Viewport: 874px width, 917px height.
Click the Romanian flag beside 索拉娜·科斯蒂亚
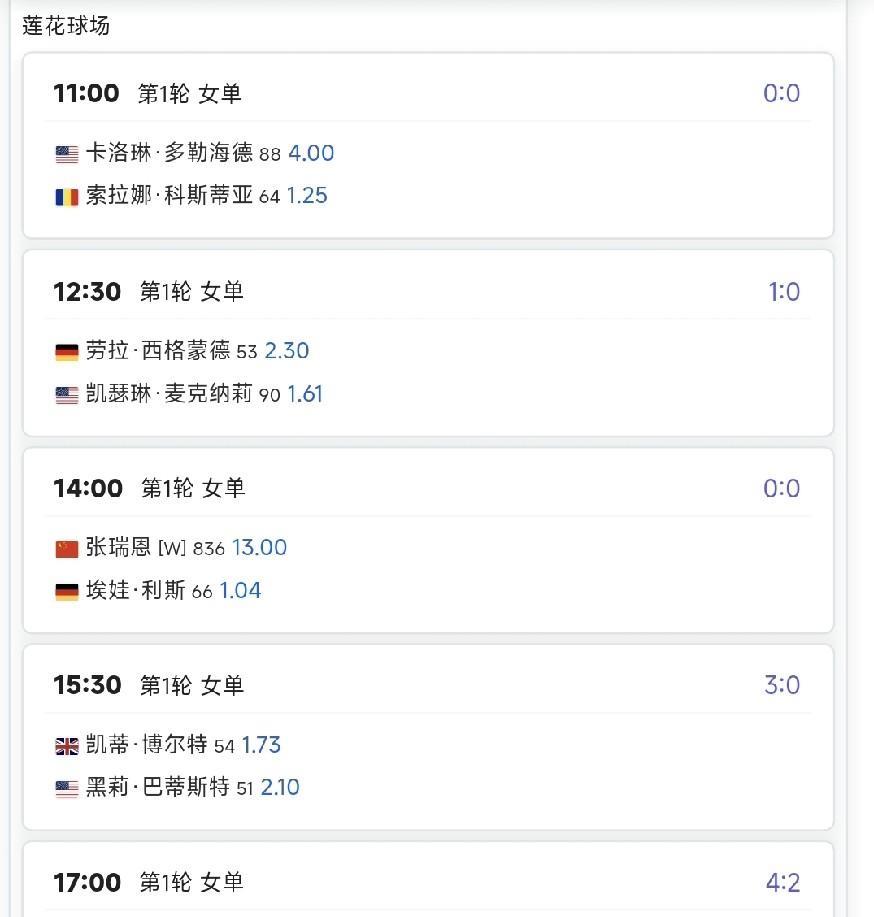pos(67,197)
